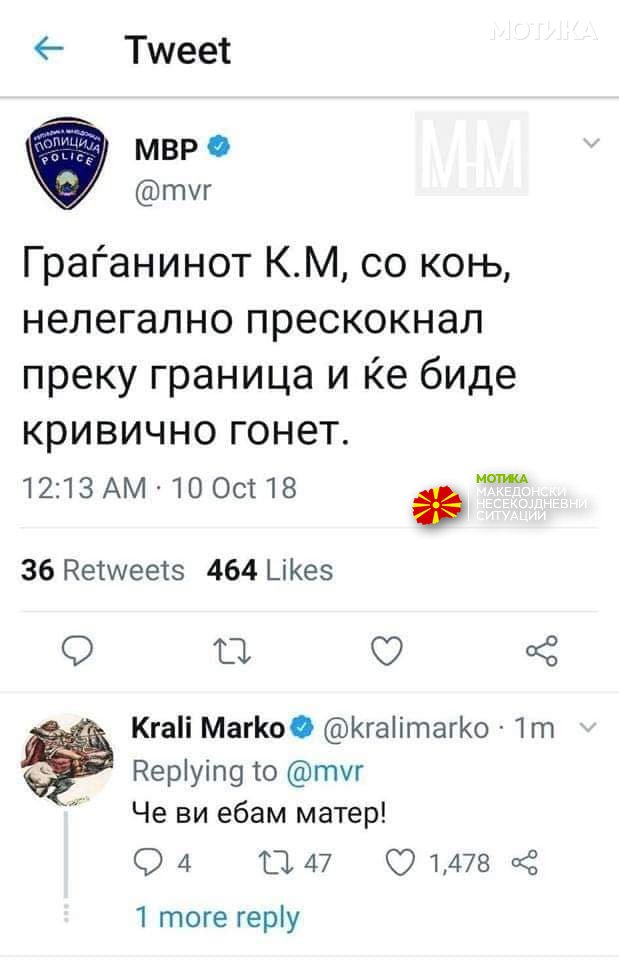619x960 pixels.
Task: Show 1 more reply
Action: tap(217, 917)
